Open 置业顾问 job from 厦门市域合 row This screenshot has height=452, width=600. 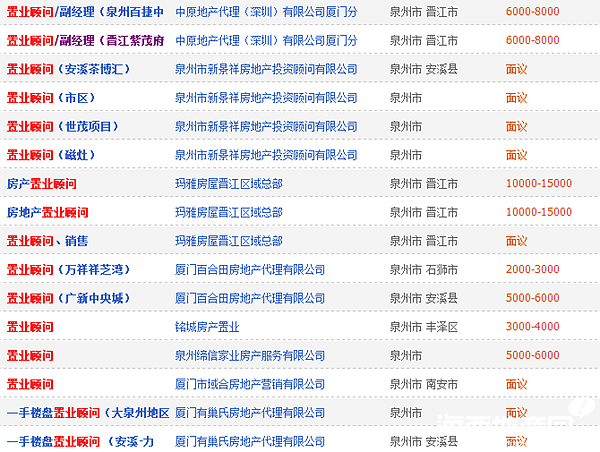click(x=30, y=385)
